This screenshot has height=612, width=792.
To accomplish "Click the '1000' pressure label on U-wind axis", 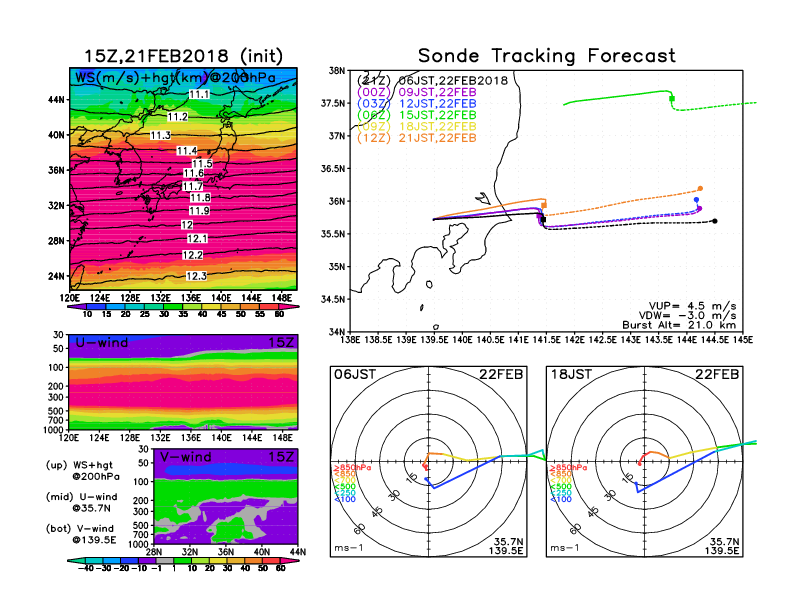I will tap(54, 430).
